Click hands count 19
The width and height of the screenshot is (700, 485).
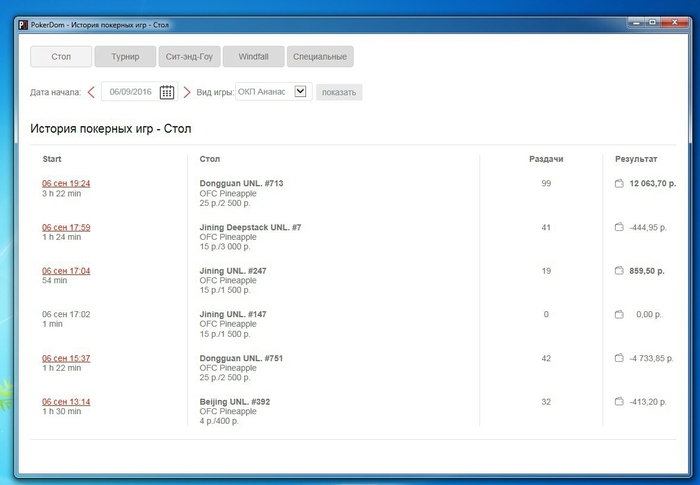pos(546,271)
